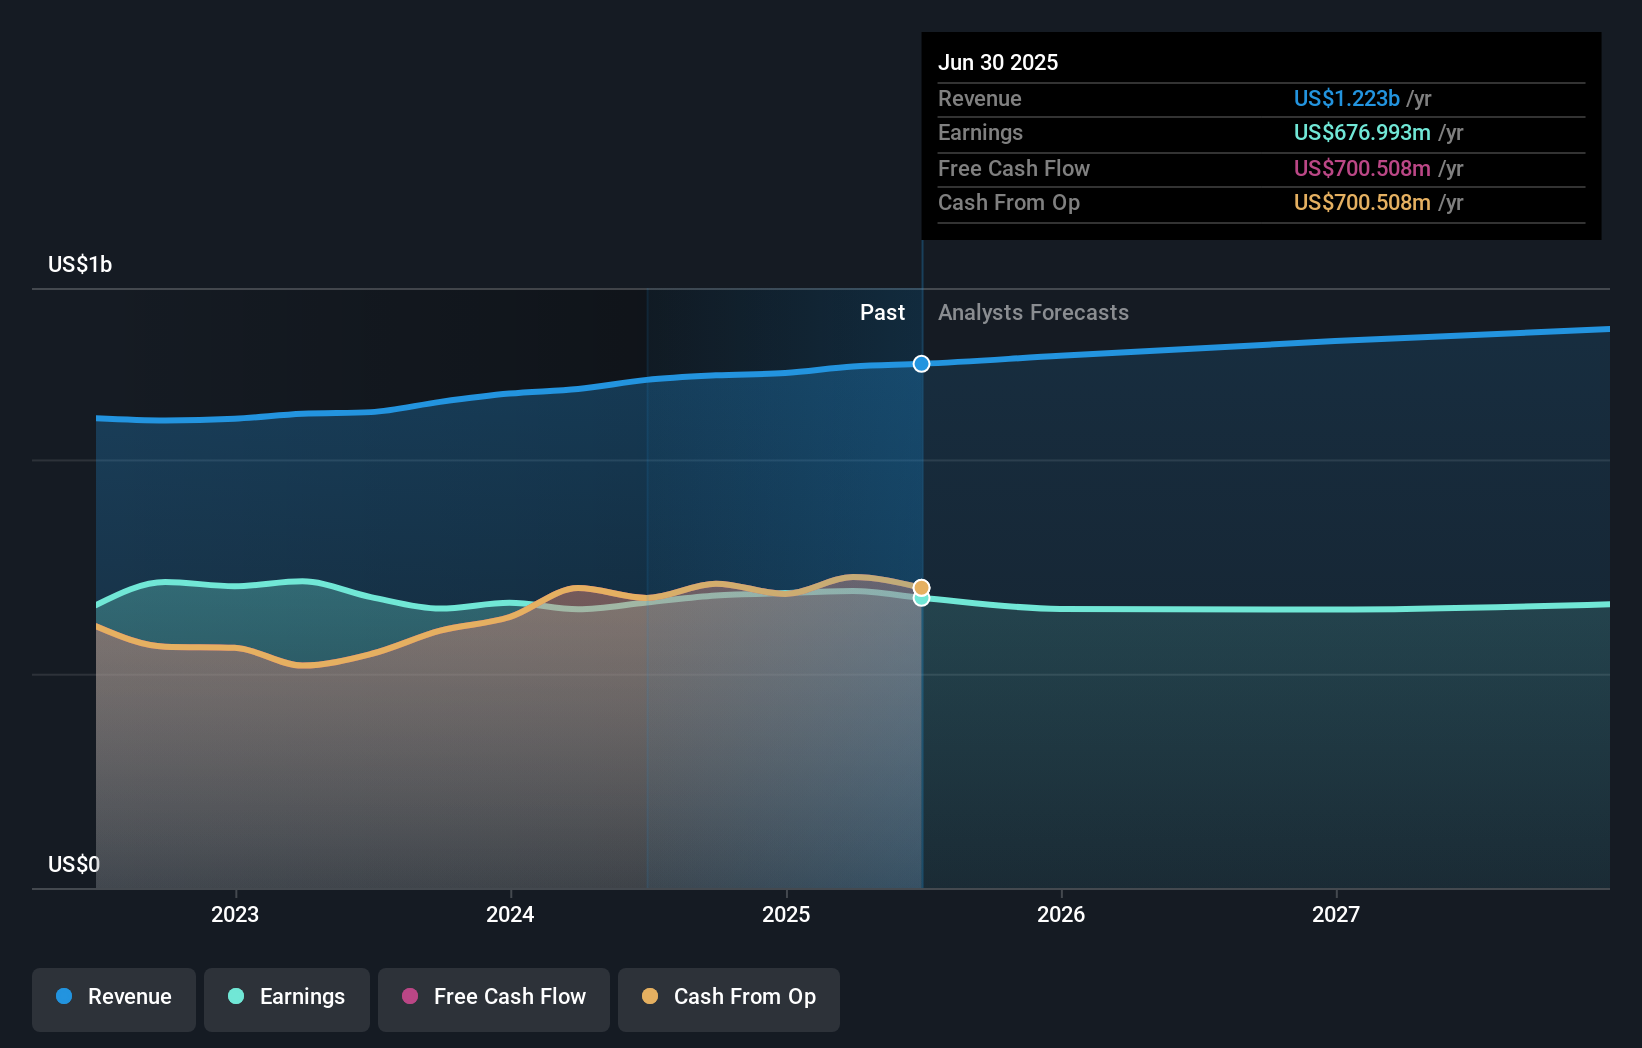Click the 2025 x-axis label

click(786, 914)
